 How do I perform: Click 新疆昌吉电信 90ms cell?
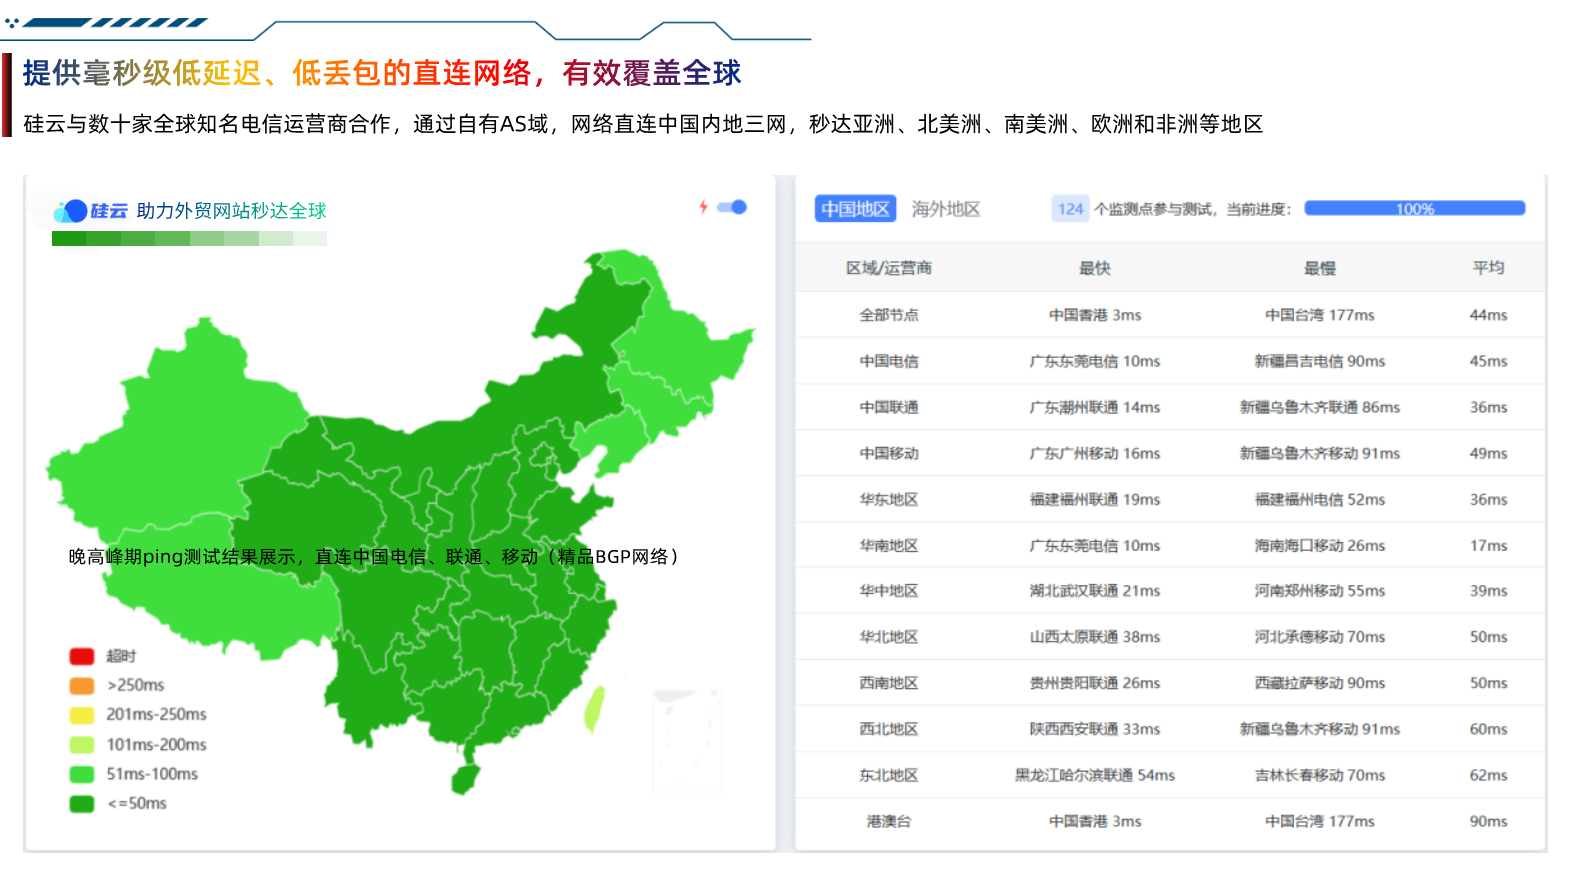[1319, 361]
